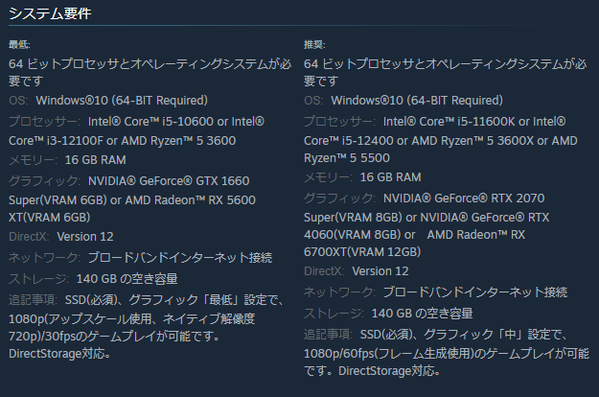Select Version 12 in the 最低 column
The height and width of the screenshot is (397, 599).
[85, 237]
